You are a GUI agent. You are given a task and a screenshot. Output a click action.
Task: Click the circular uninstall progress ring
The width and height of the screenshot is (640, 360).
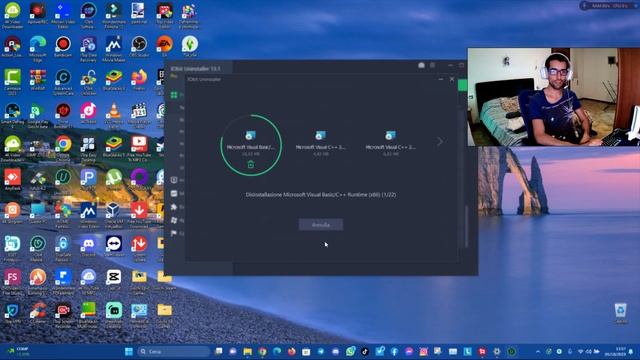click(251, 145)
